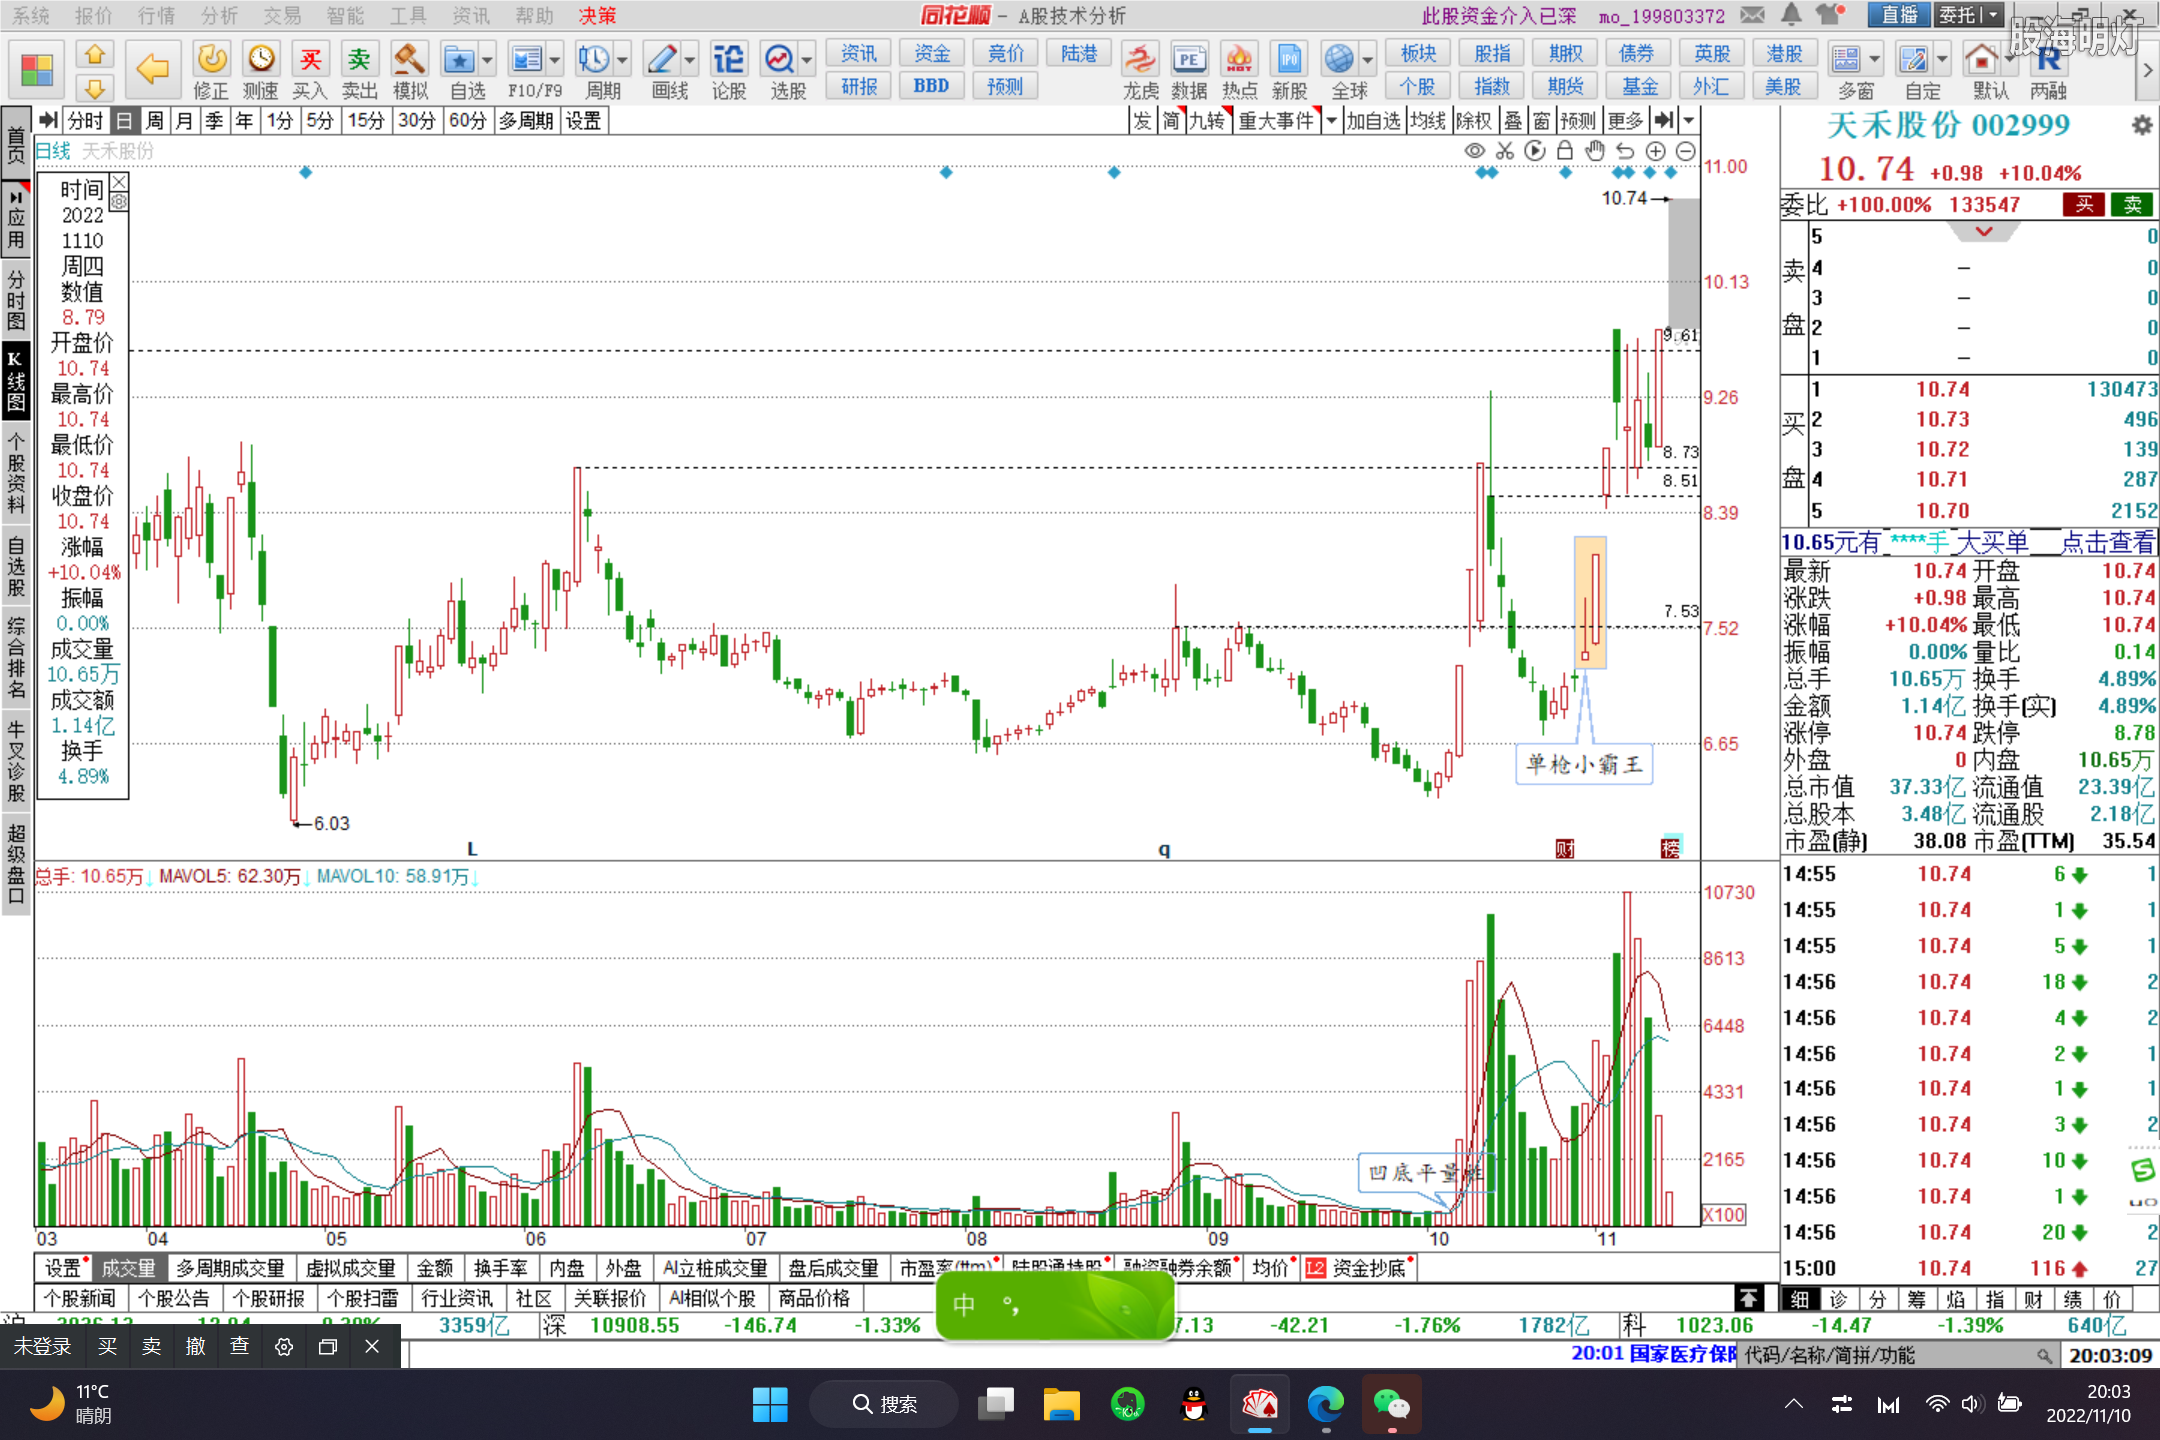Expand the 全球 globe dropdown arrow
This screenshot has width=2160, height=1440.
click(x=1368, y=60)
